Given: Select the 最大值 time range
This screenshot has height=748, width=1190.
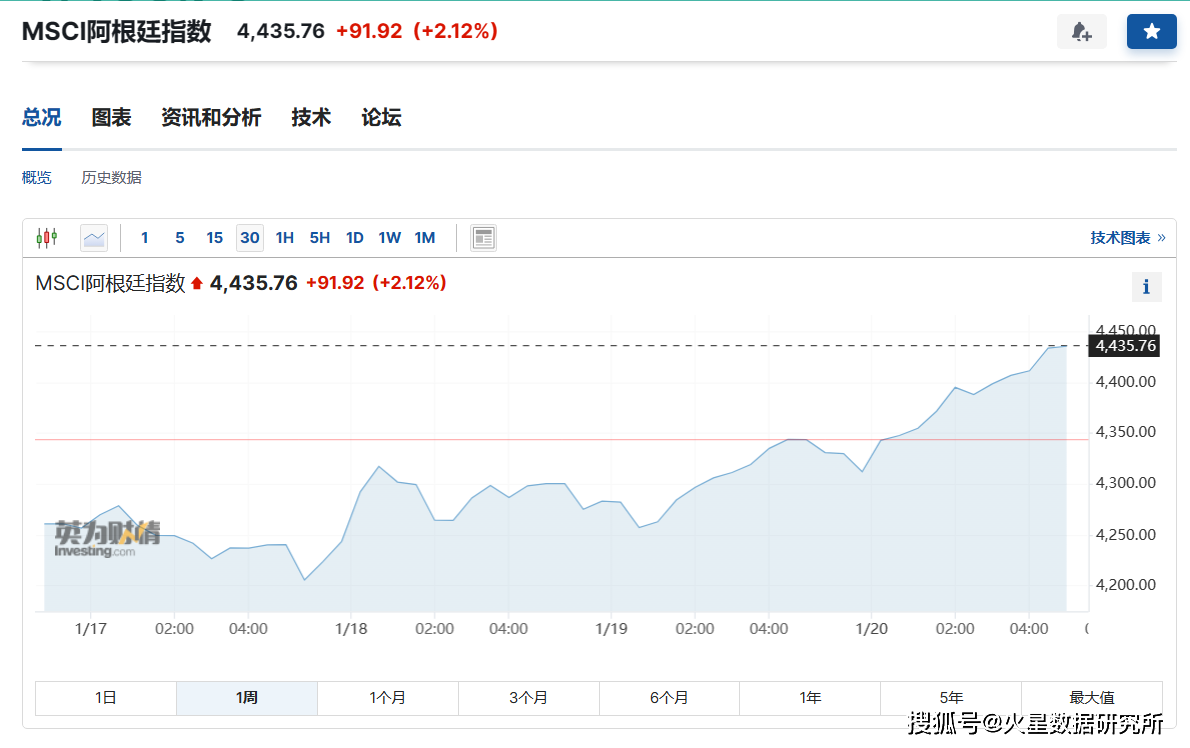Looking at the screenshot, I should click(1092, 698).
